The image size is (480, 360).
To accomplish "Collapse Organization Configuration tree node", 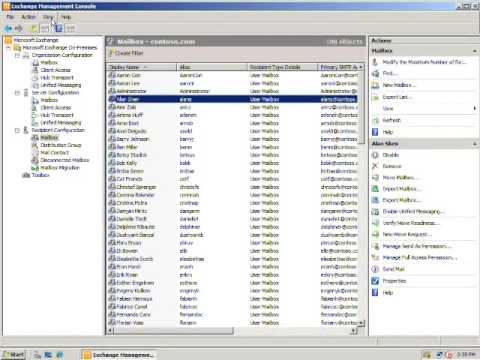I will [x=17, y=55].
